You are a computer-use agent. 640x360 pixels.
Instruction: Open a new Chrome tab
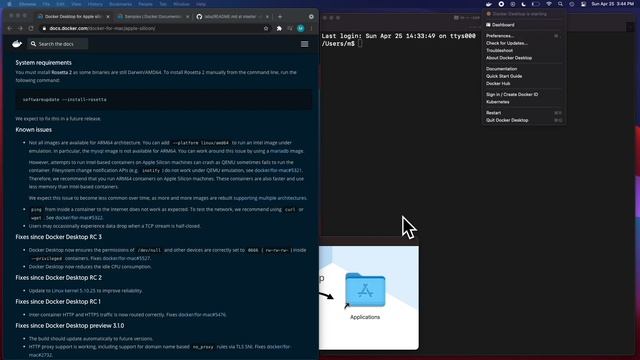280,17
